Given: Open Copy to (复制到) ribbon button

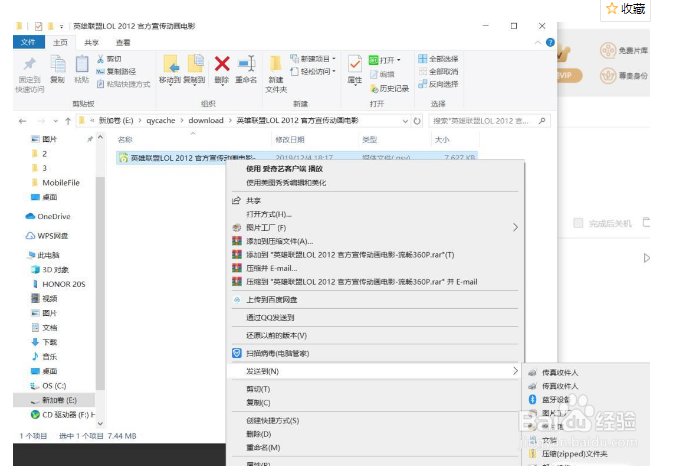Looking at the screenshot, I should point(194,69).
